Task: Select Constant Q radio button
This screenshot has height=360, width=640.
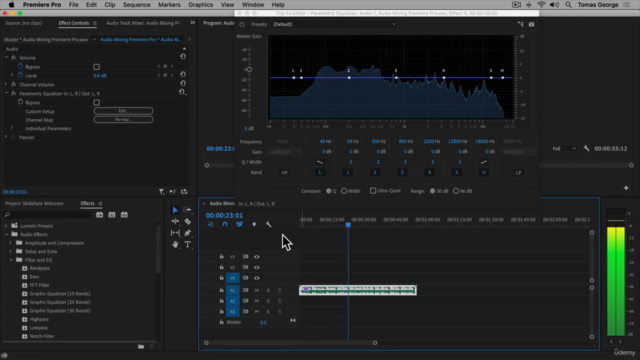Action: pyautogui.click(x=329, y=191)
